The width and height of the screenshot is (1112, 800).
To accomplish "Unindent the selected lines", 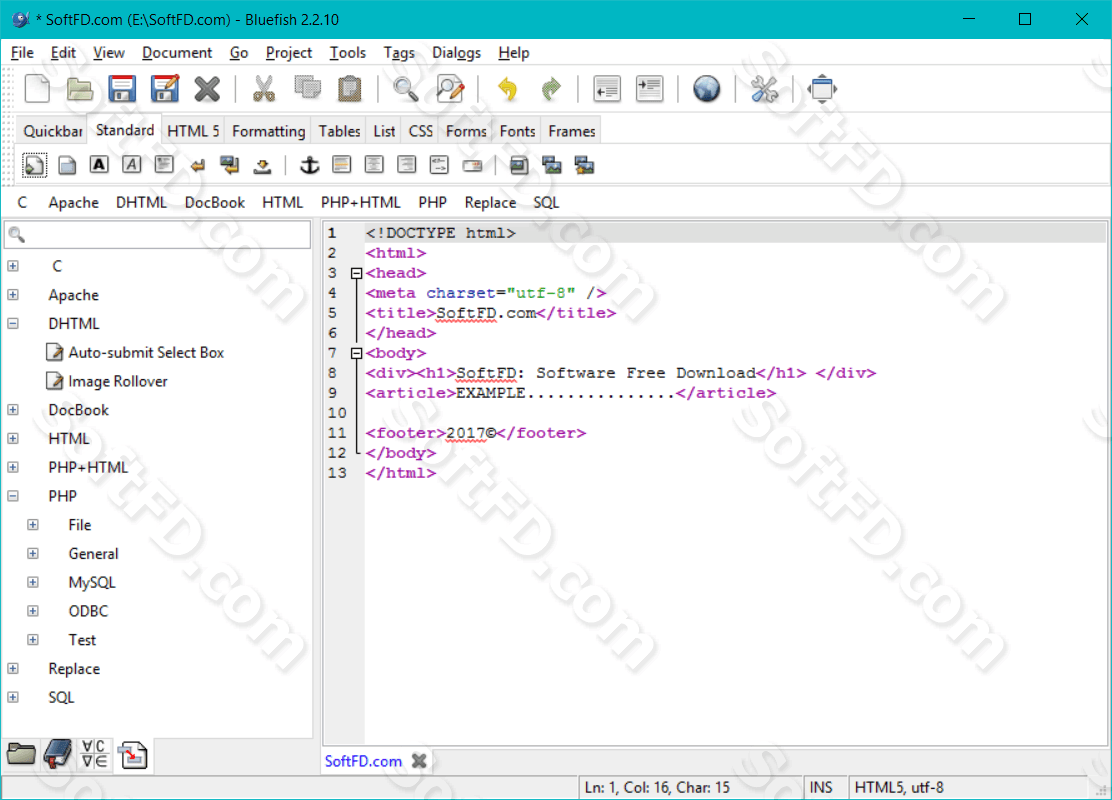I will pyautogui.click(x=607, y=89).
